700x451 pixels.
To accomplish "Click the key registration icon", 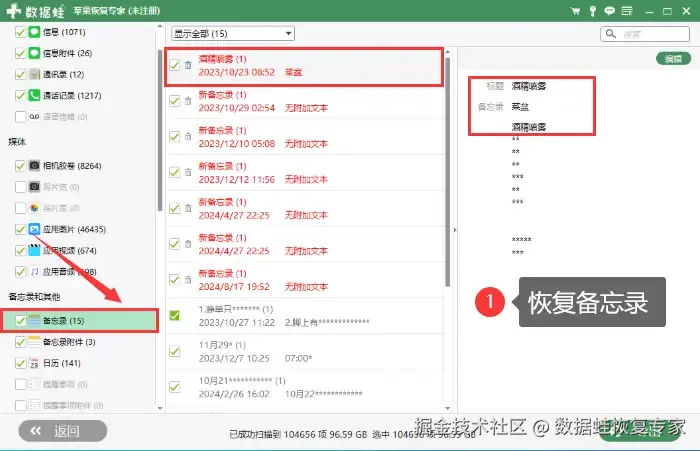I will (592, 11).
